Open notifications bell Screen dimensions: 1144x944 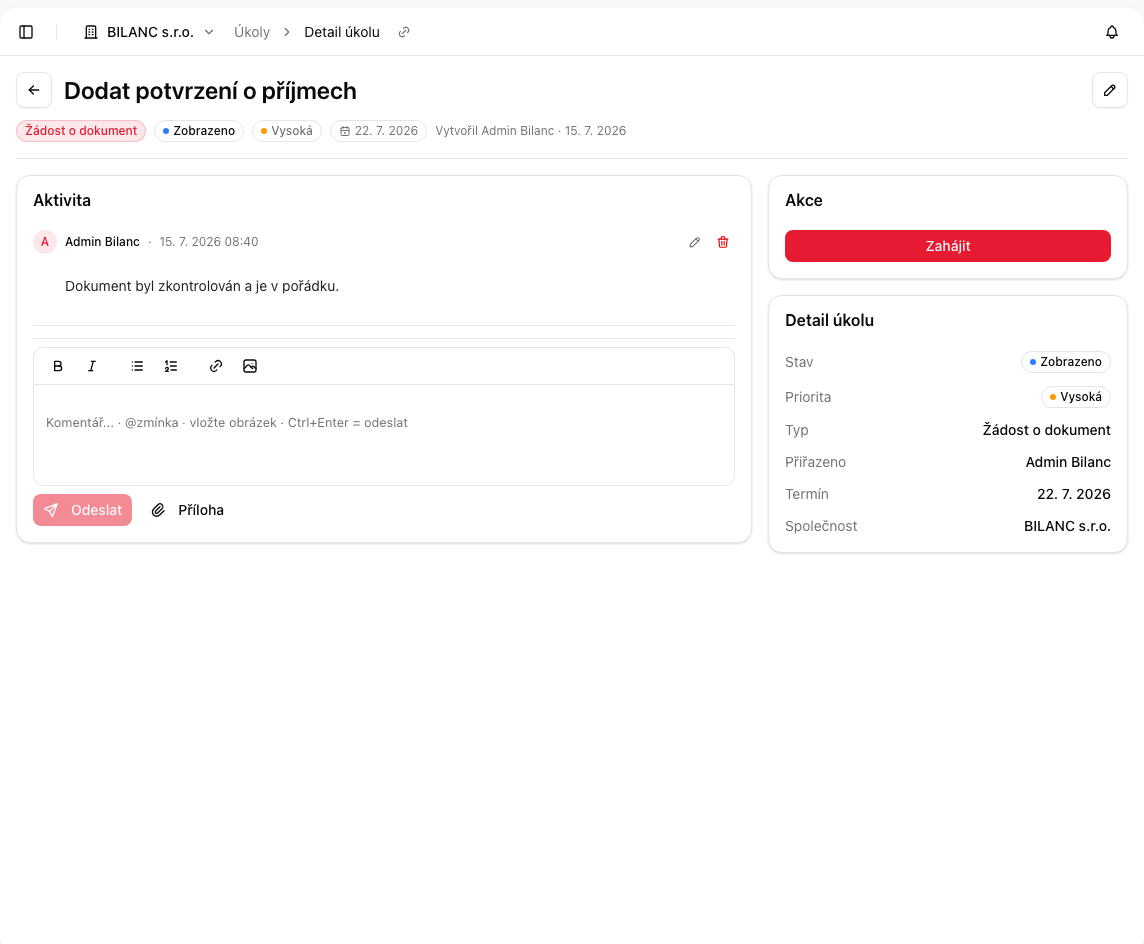[x=1111, y=32]
